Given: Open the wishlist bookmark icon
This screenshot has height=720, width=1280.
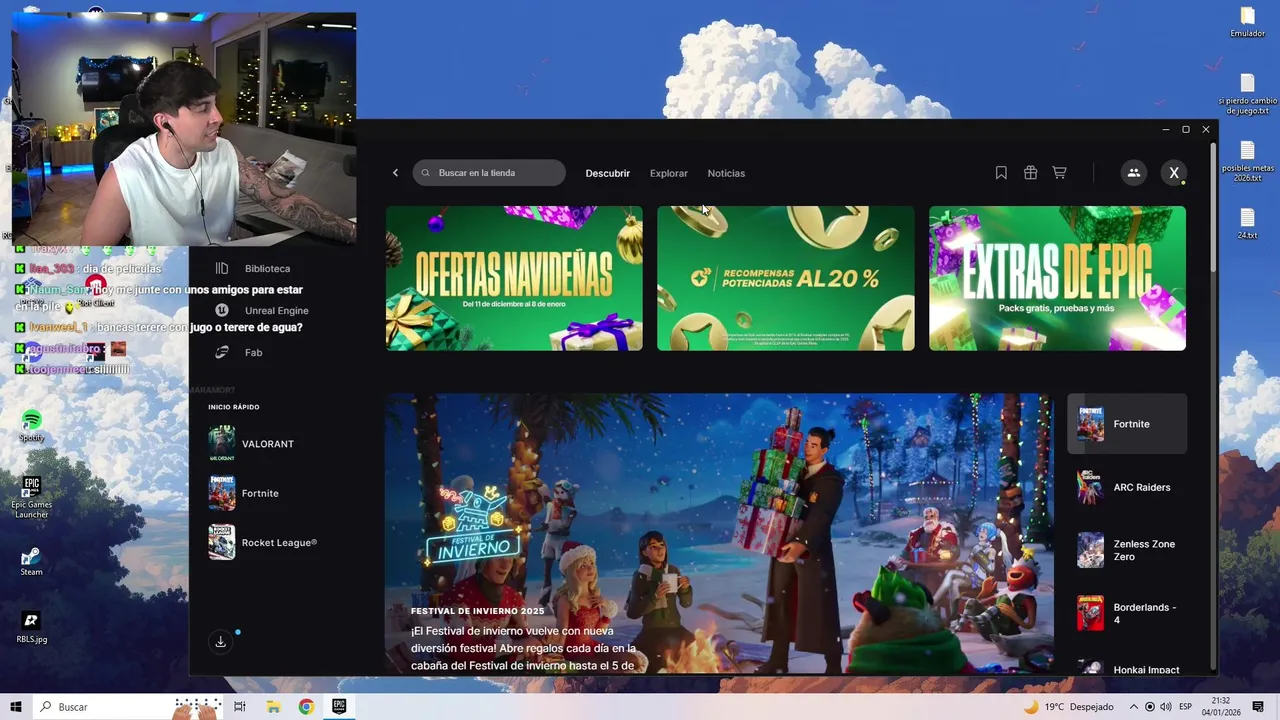Looking at the screenshot, I should [1001, 173].
